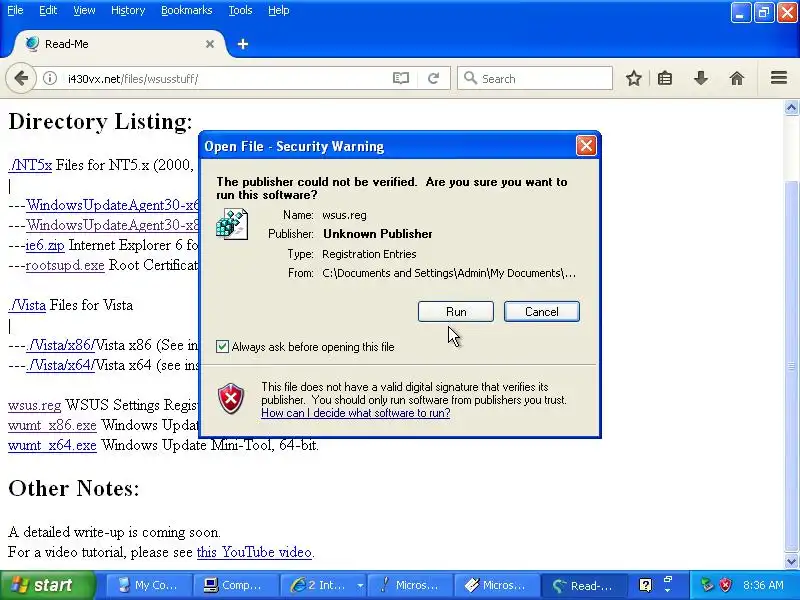Go to Firefox Home page

pos(737,79)
